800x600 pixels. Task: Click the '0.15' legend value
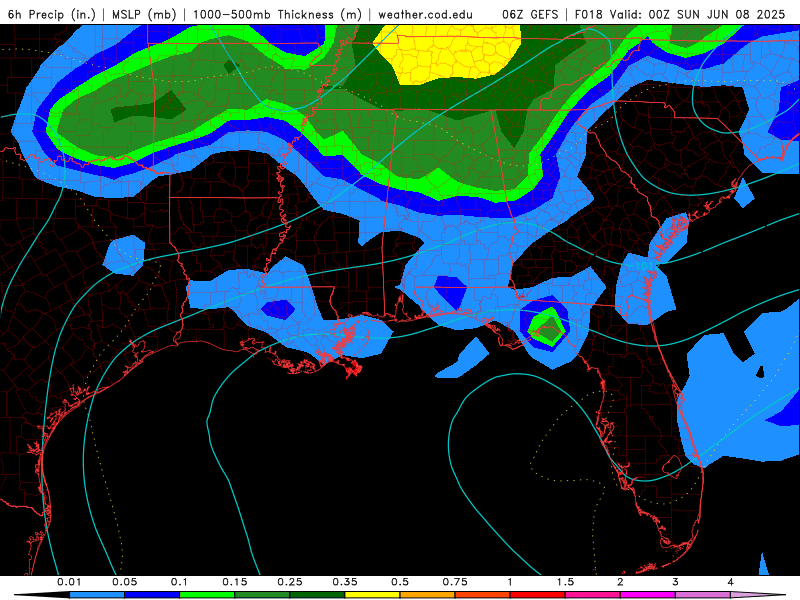pyautogui.click(x=235, y=582)
